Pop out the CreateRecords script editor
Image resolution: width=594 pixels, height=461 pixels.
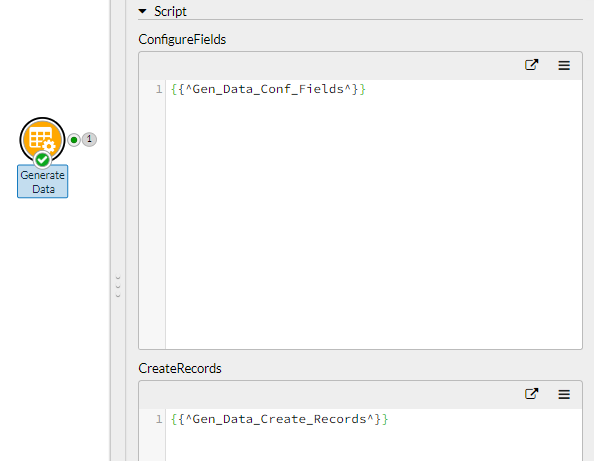[x=531, y=394]
